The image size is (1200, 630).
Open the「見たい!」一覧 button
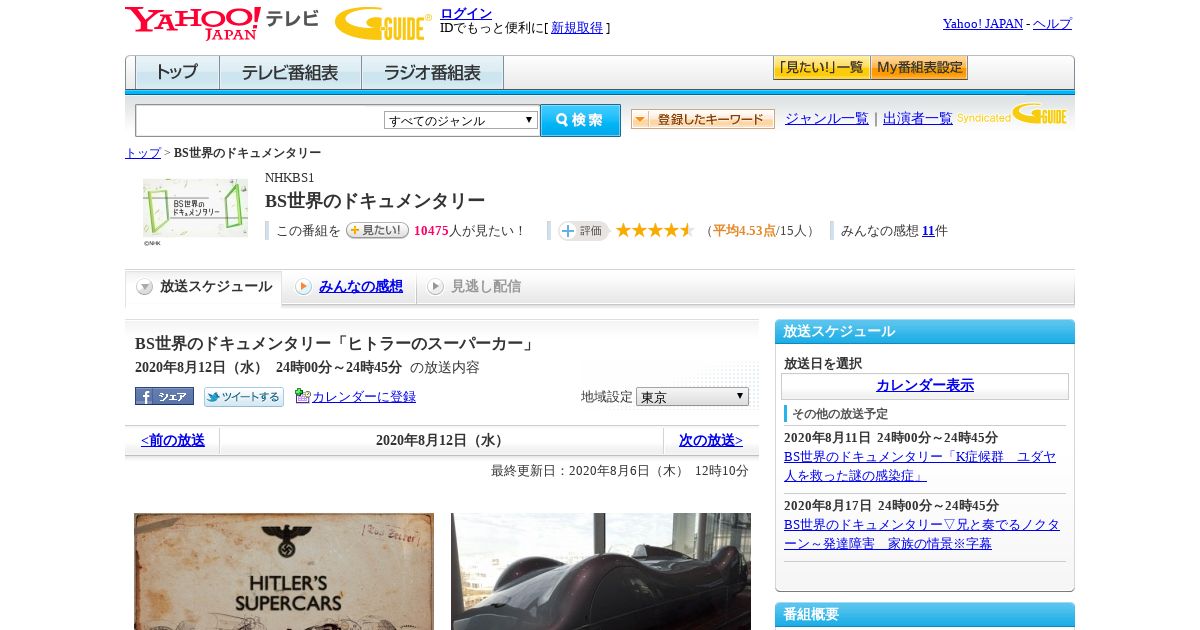pos(821,68)
